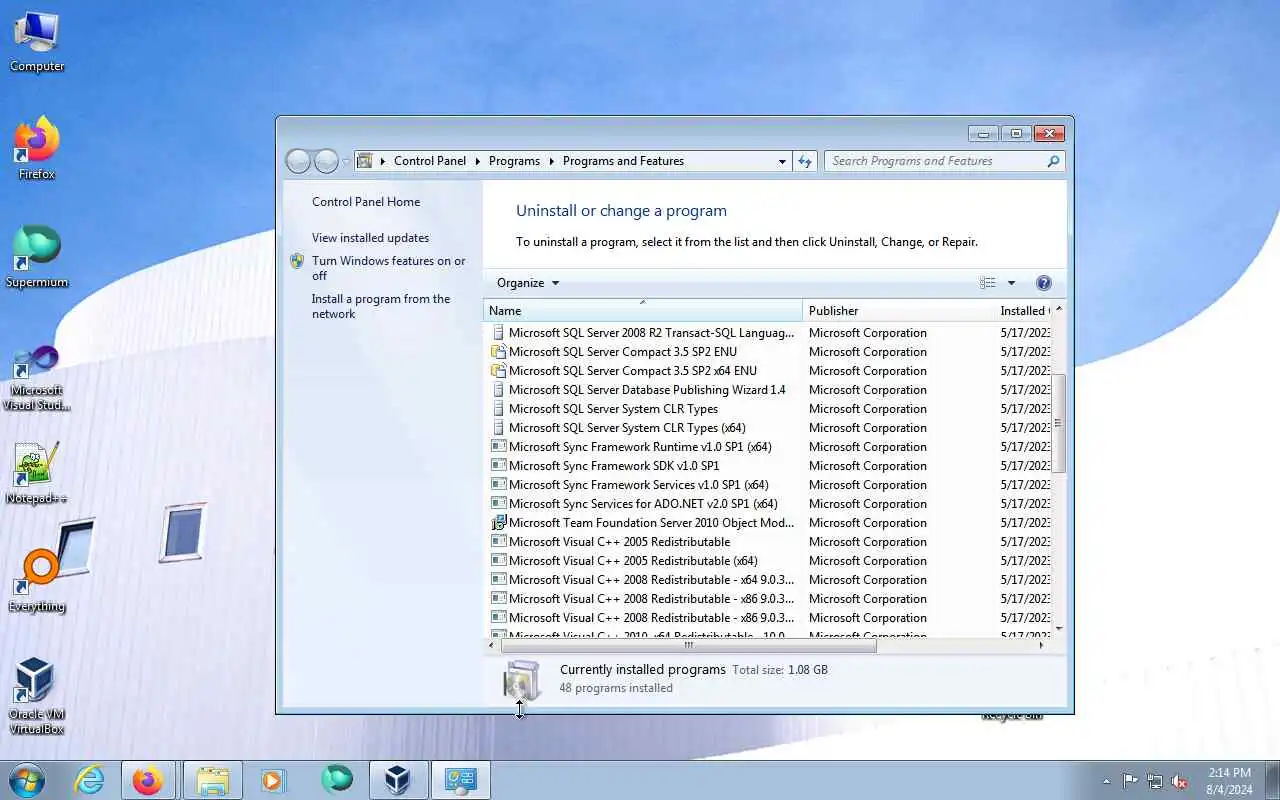Click the vertical scrollbar thumb

pos(1058,422)
